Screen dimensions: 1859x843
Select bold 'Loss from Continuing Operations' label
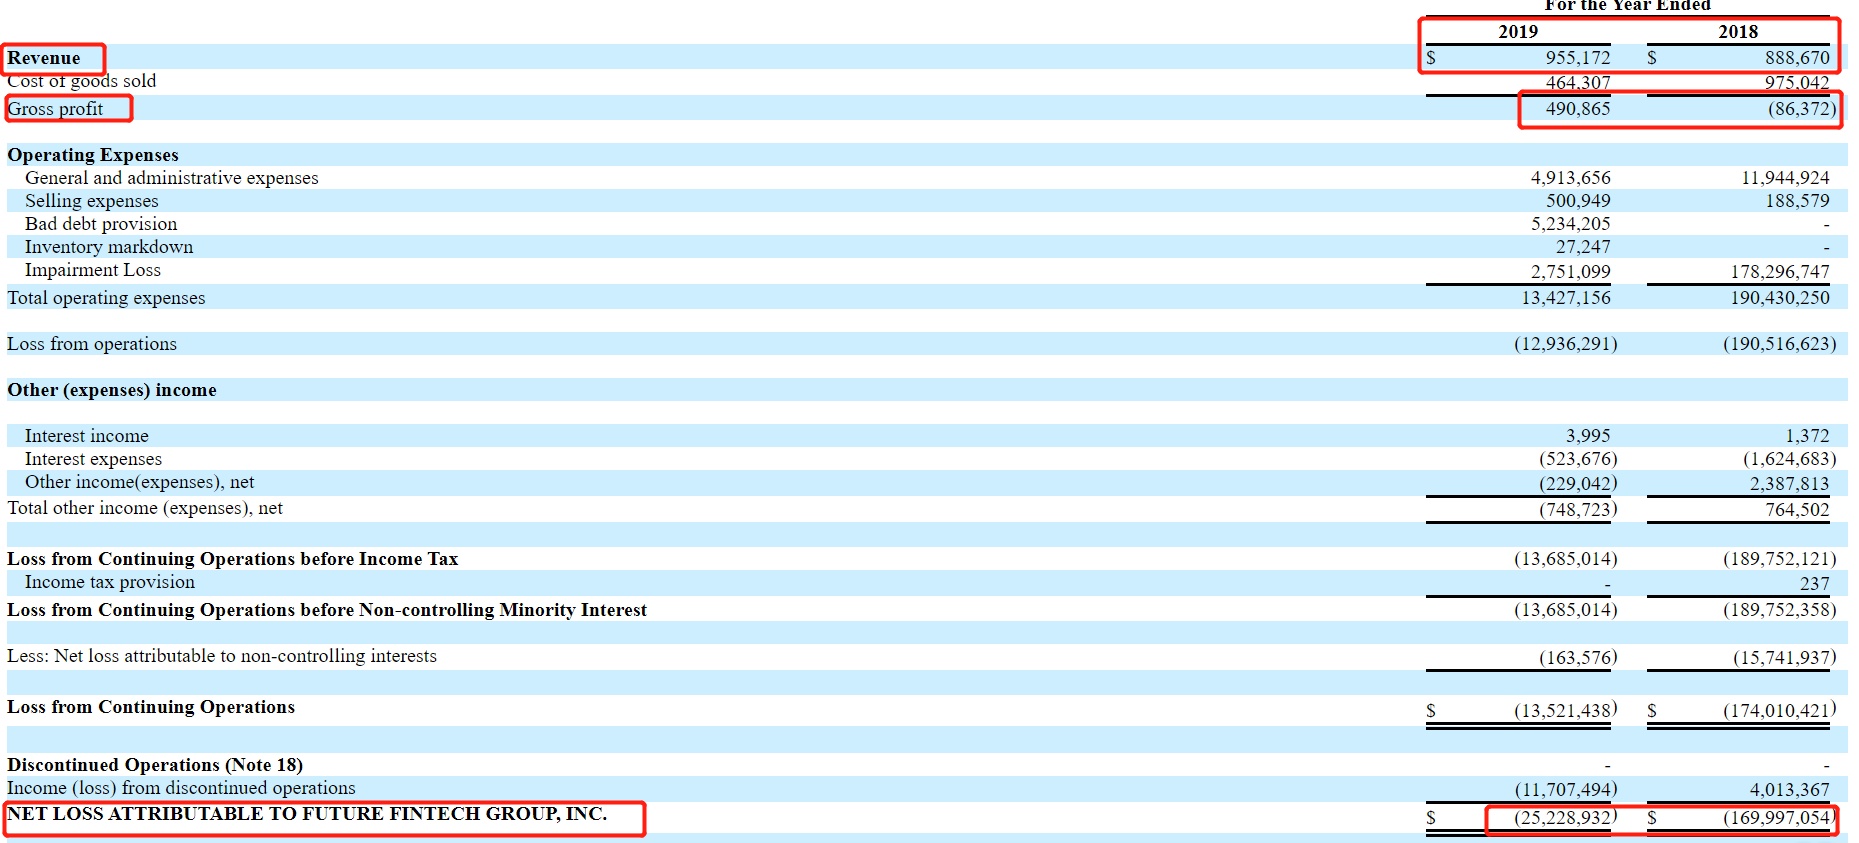tap(151, 707)
